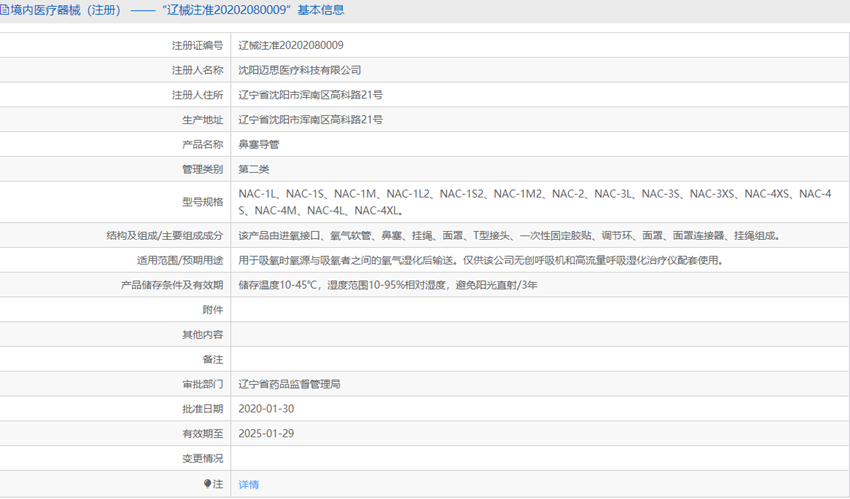Screen dimensions: 850x499
Task: Open the 详情 link in the 注 row
Action: 248,484
